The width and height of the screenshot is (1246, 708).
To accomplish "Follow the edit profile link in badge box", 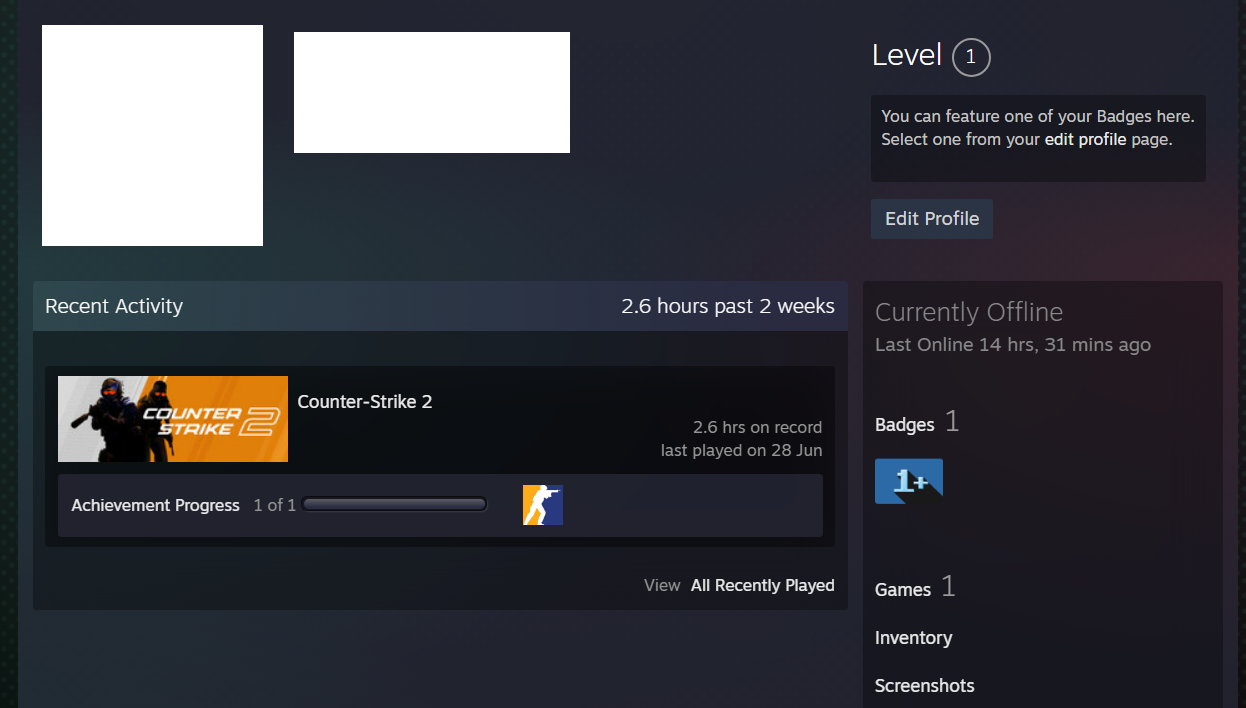I will [1085, 140].
